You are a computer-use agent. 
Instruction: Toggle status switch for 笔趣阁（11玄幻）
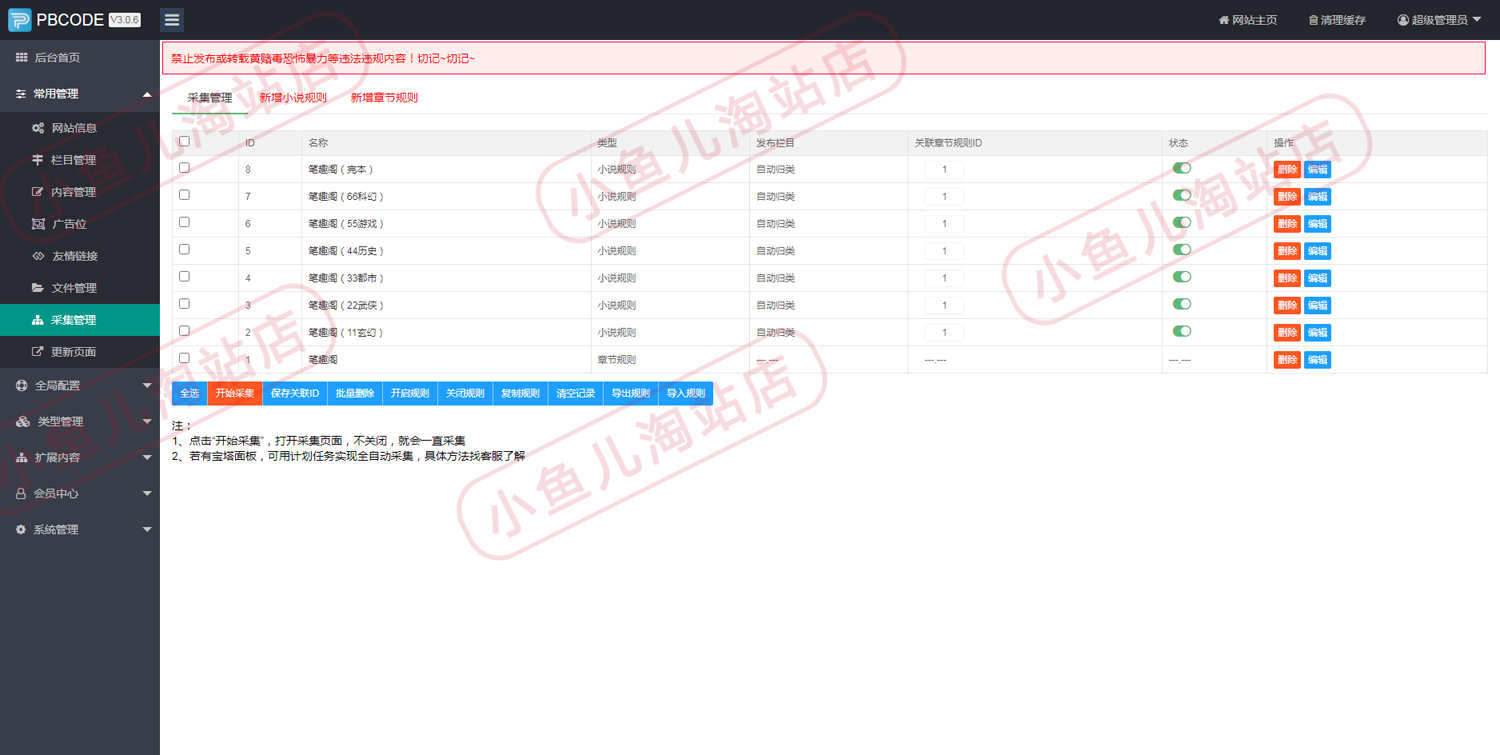coord(1182,331)
